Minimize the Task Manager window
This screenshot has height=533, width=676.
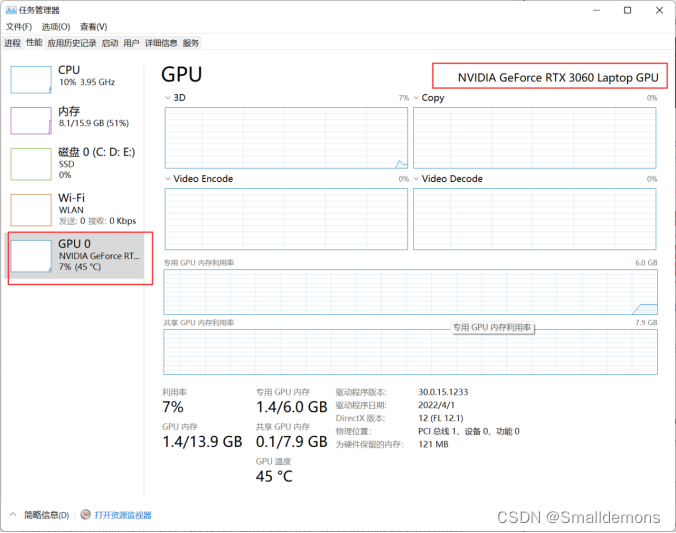tap(597, 10)
